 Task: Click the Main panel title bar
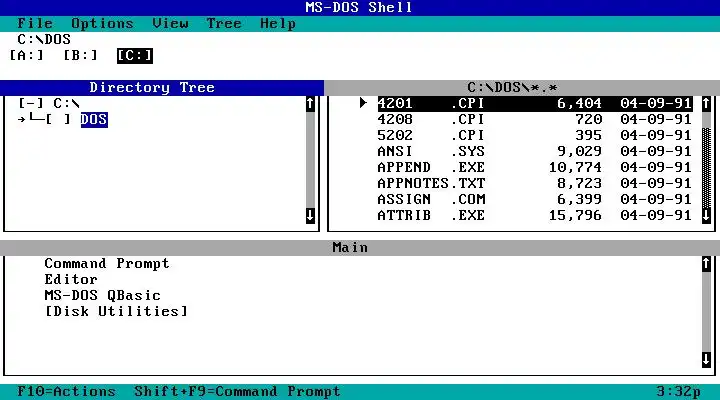click(360, 248)
